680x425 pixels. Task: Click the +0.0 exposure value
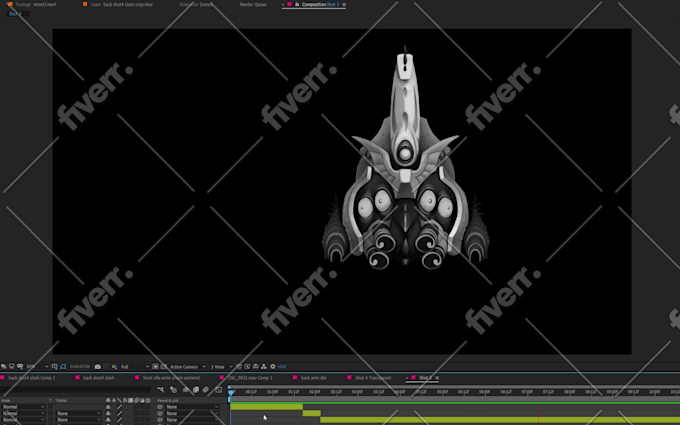pyautogui.click(x=282, y=366)
